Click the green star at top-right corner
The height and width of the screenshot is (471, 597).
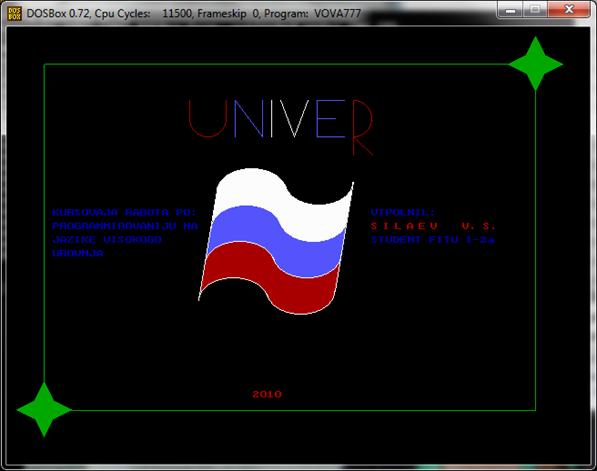click(x=535, y=64)
